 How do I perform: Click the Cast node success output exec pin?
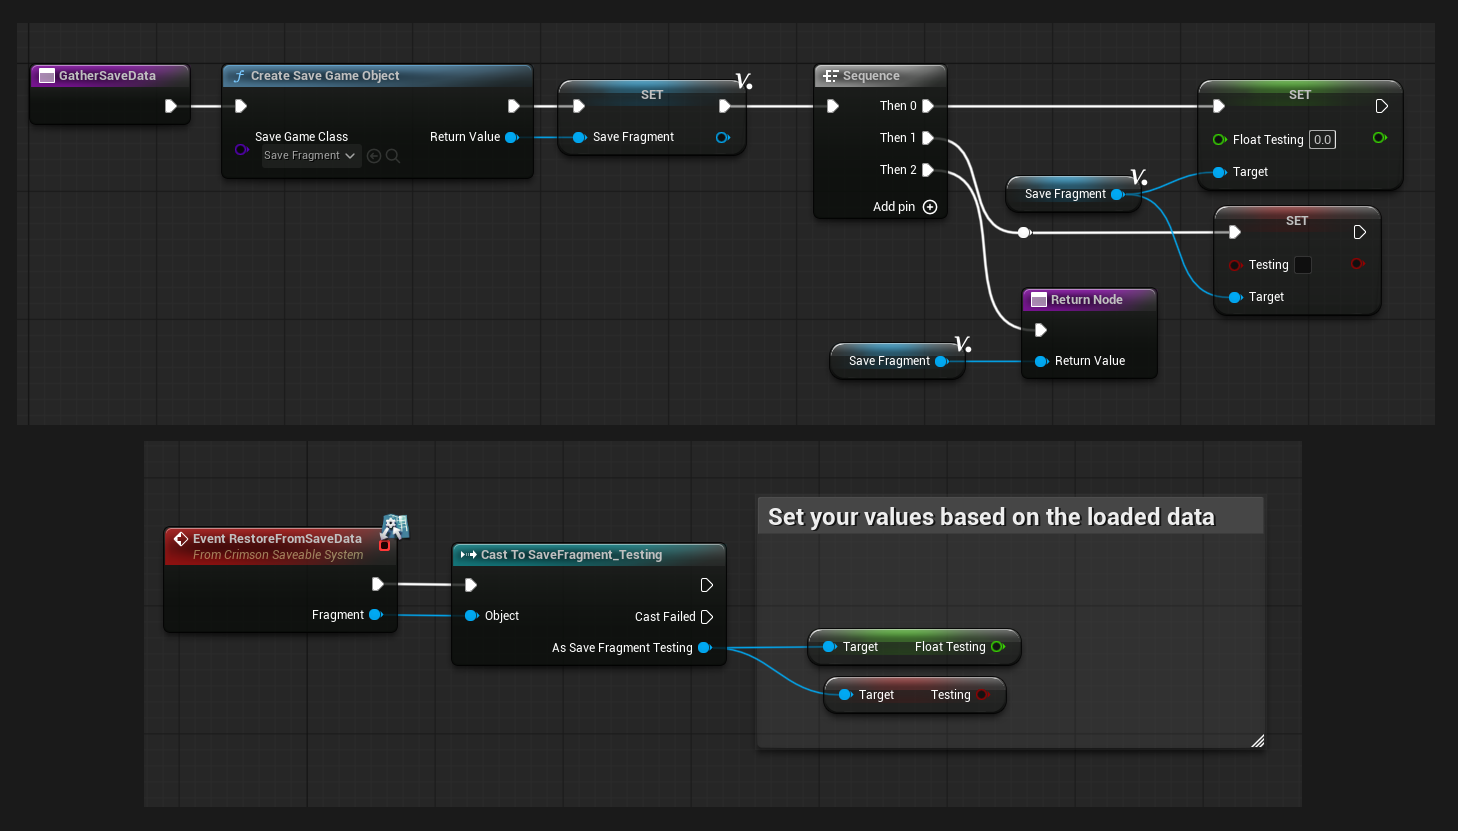pyautogui.click(x=707, y=585)
